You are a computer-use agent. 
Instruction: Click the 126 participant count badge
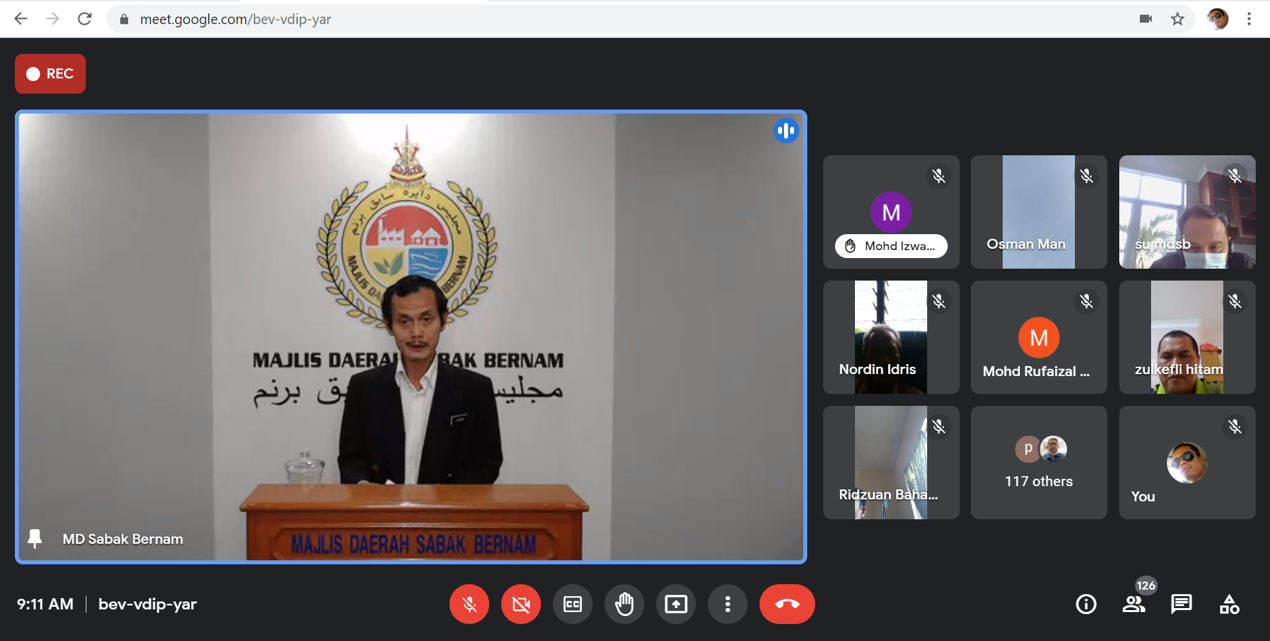pos(1146,585)
